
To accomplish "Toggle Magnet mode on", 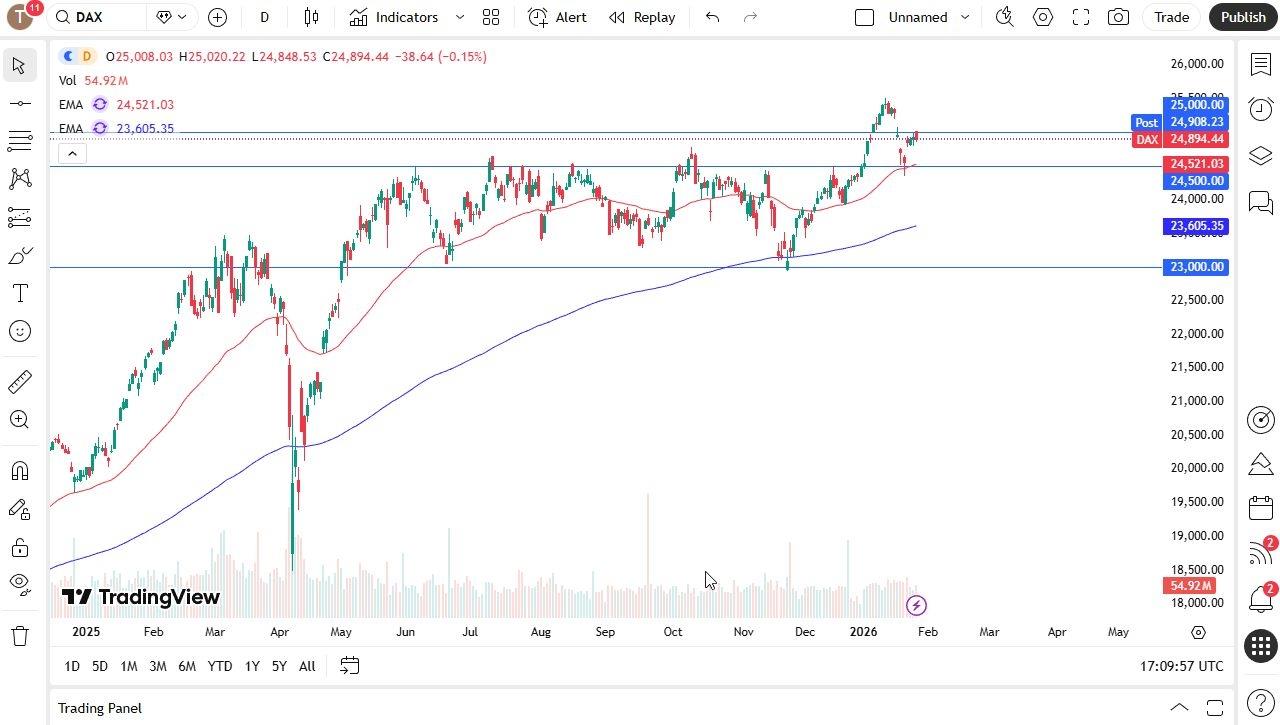I will click(19, 470).
